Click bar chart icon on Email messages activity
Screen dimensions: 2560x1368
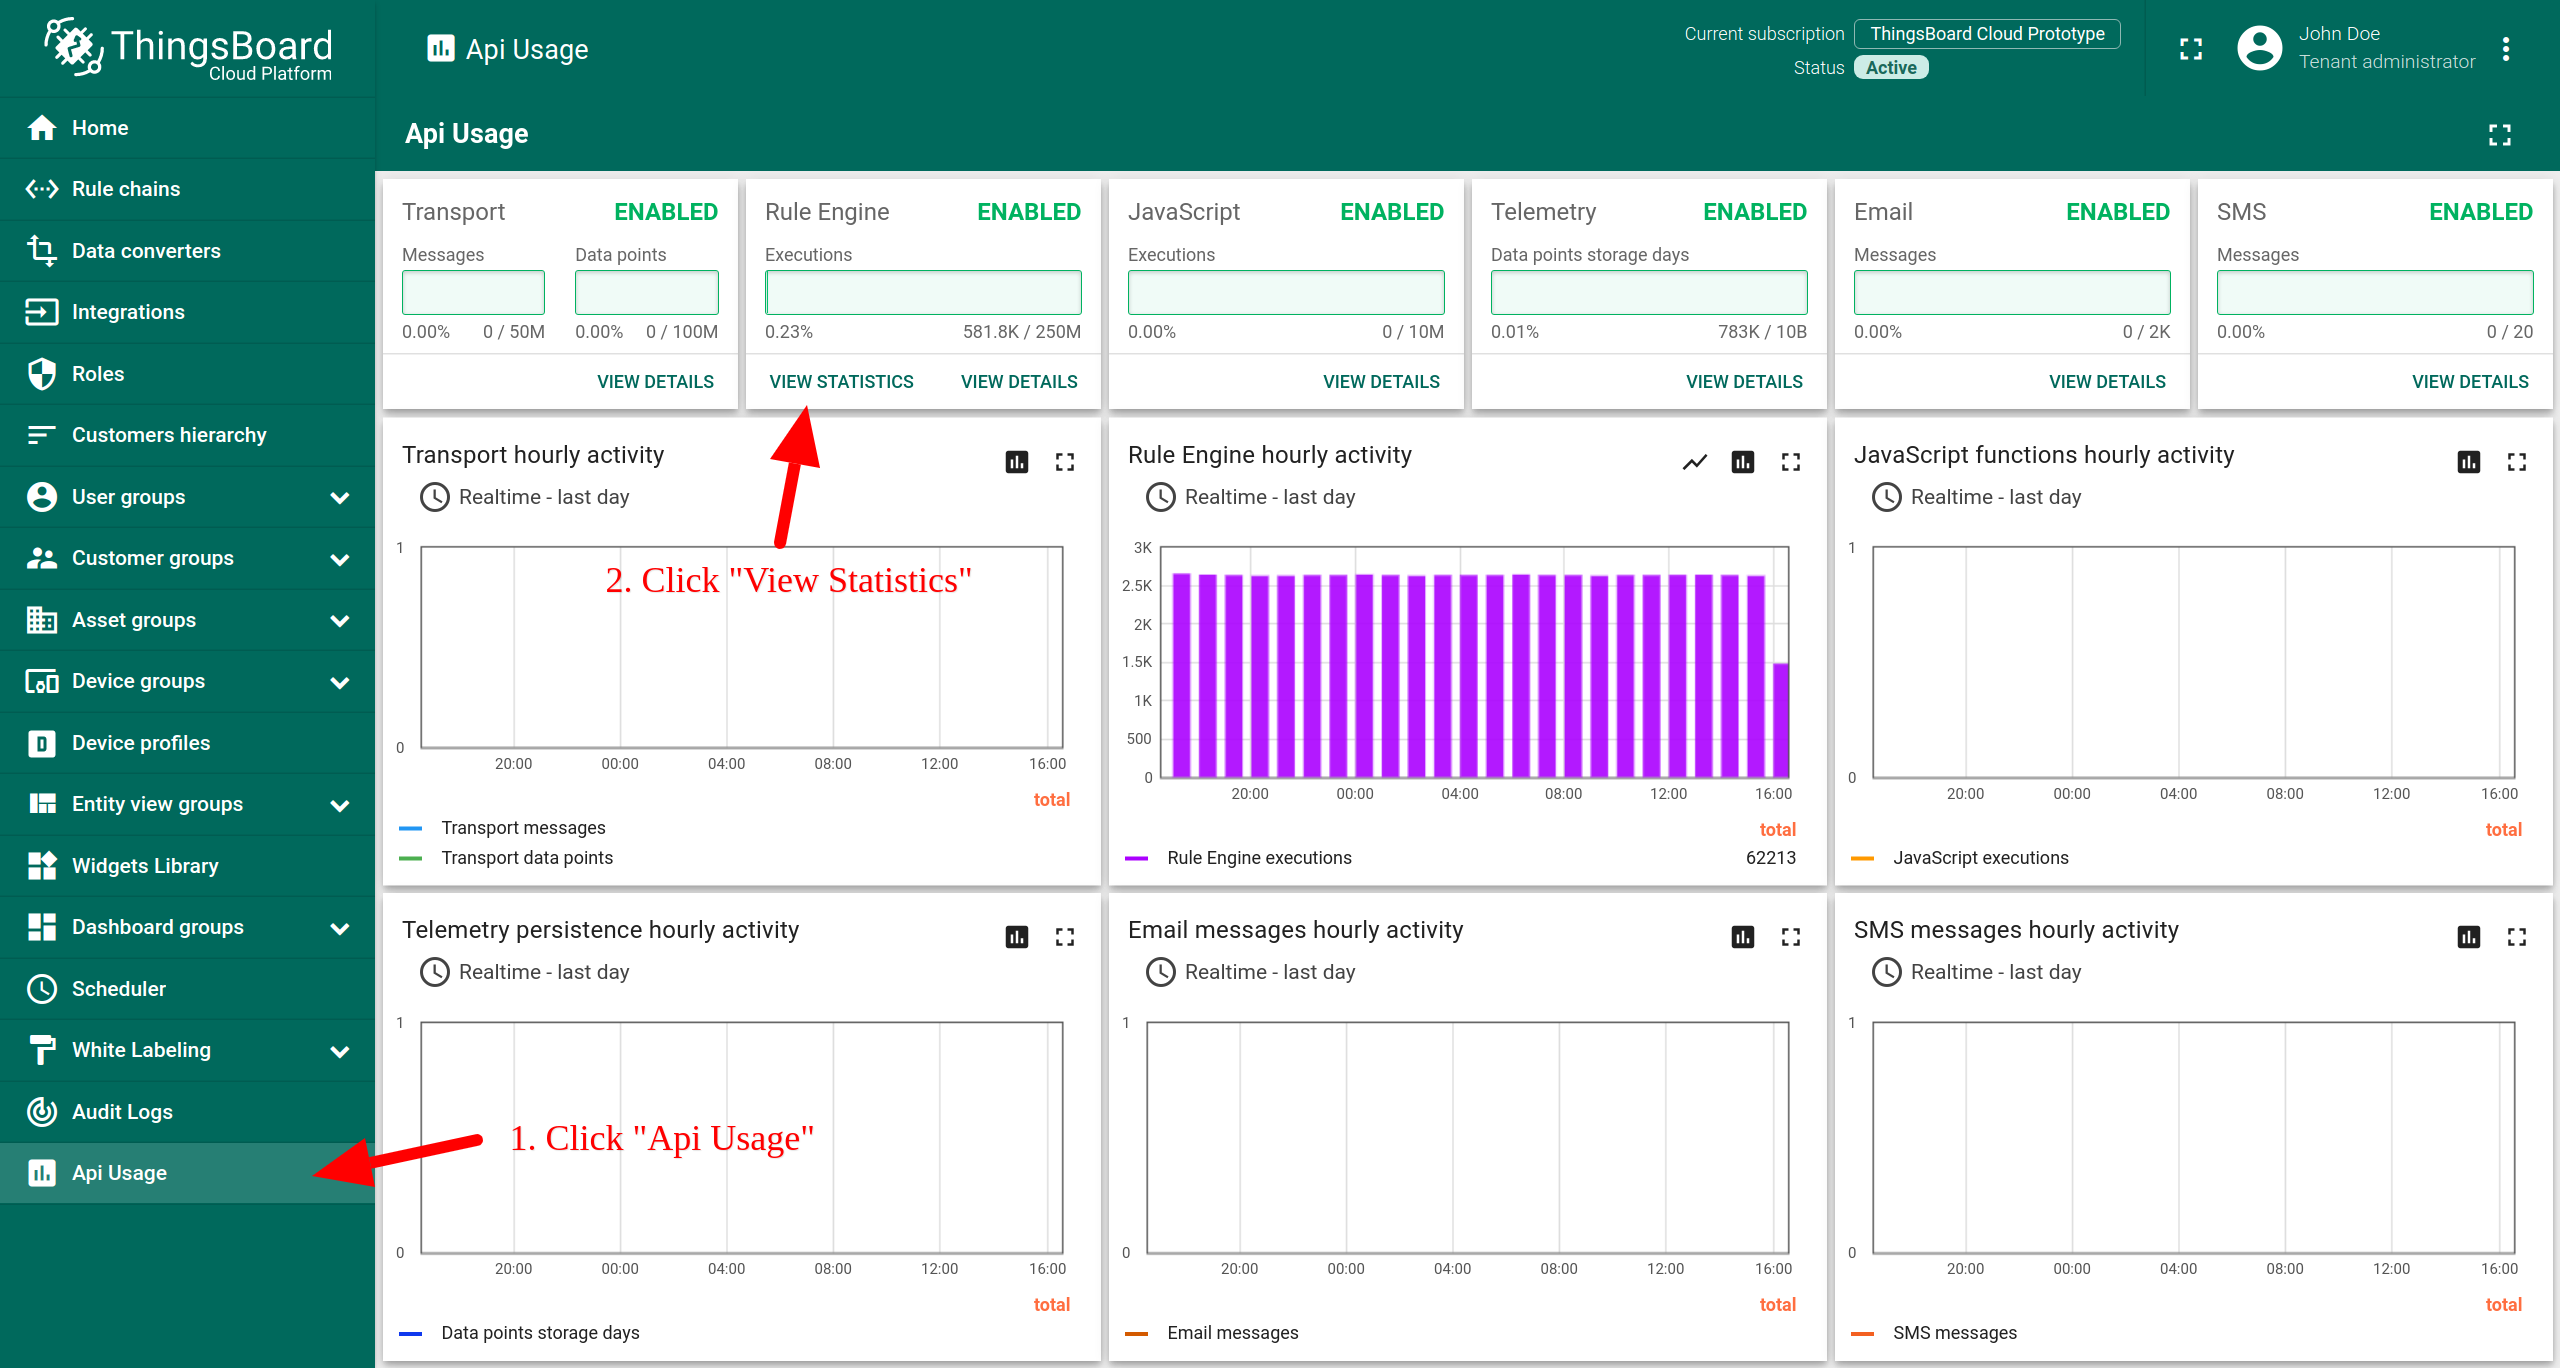1743,937
